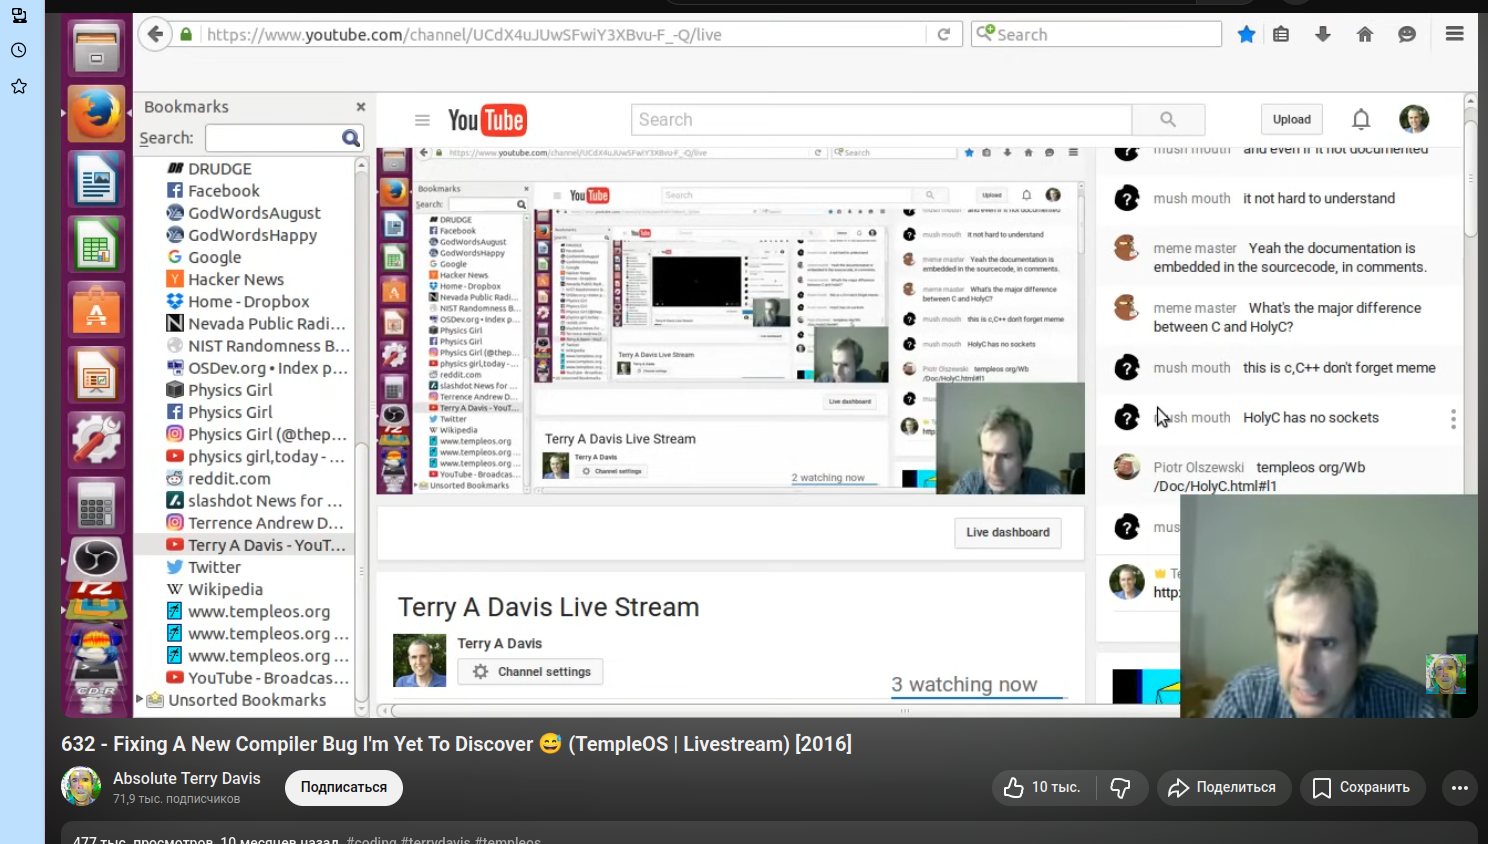Click the Firefox icon in the Ubuntu launcher
The height and width of the screenshot is (844, 1488).
(96, 114)
